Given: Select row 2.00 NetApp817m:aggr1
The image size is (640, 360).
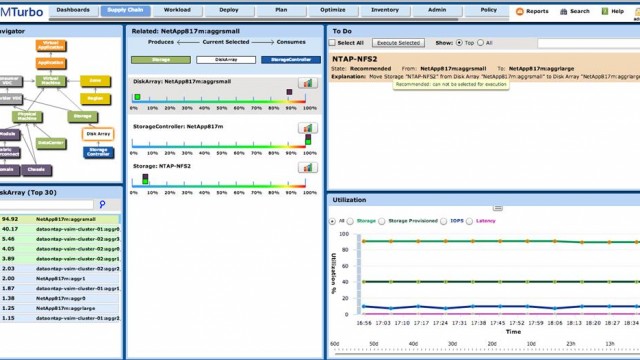Looking at the screenshot, I should pos(60,278).
